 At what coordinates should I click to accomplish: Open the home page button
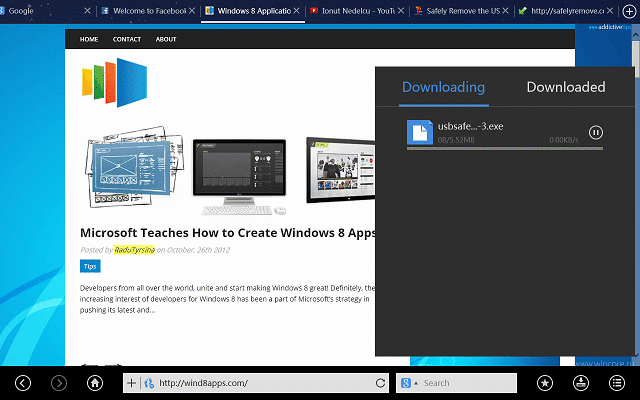coord(95,383)
